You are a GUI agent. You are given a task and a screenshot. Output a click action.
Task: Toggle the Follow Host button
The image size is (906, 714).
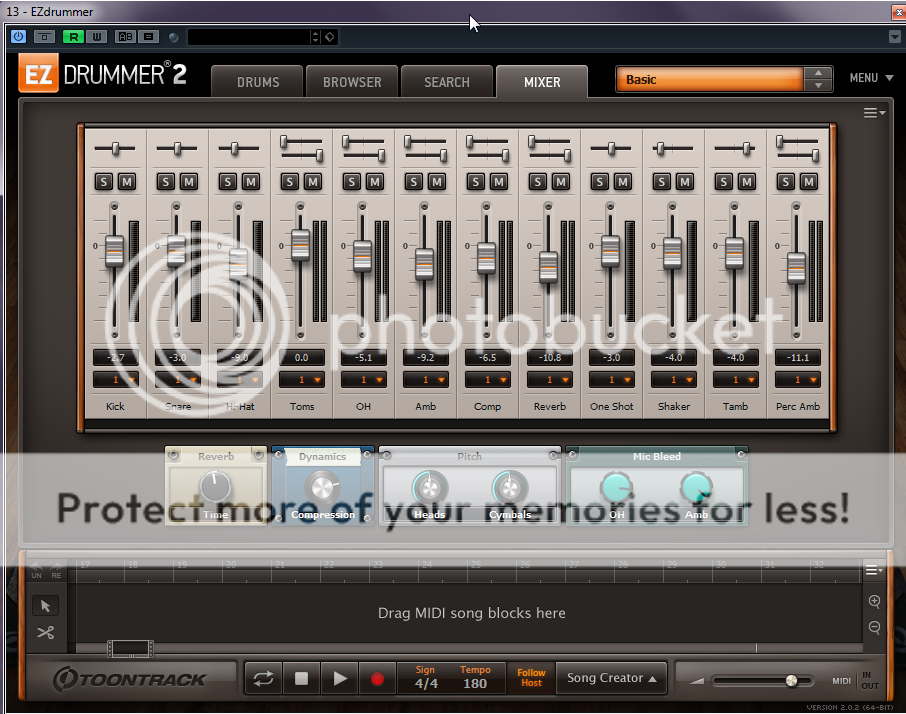coord(531,678)
